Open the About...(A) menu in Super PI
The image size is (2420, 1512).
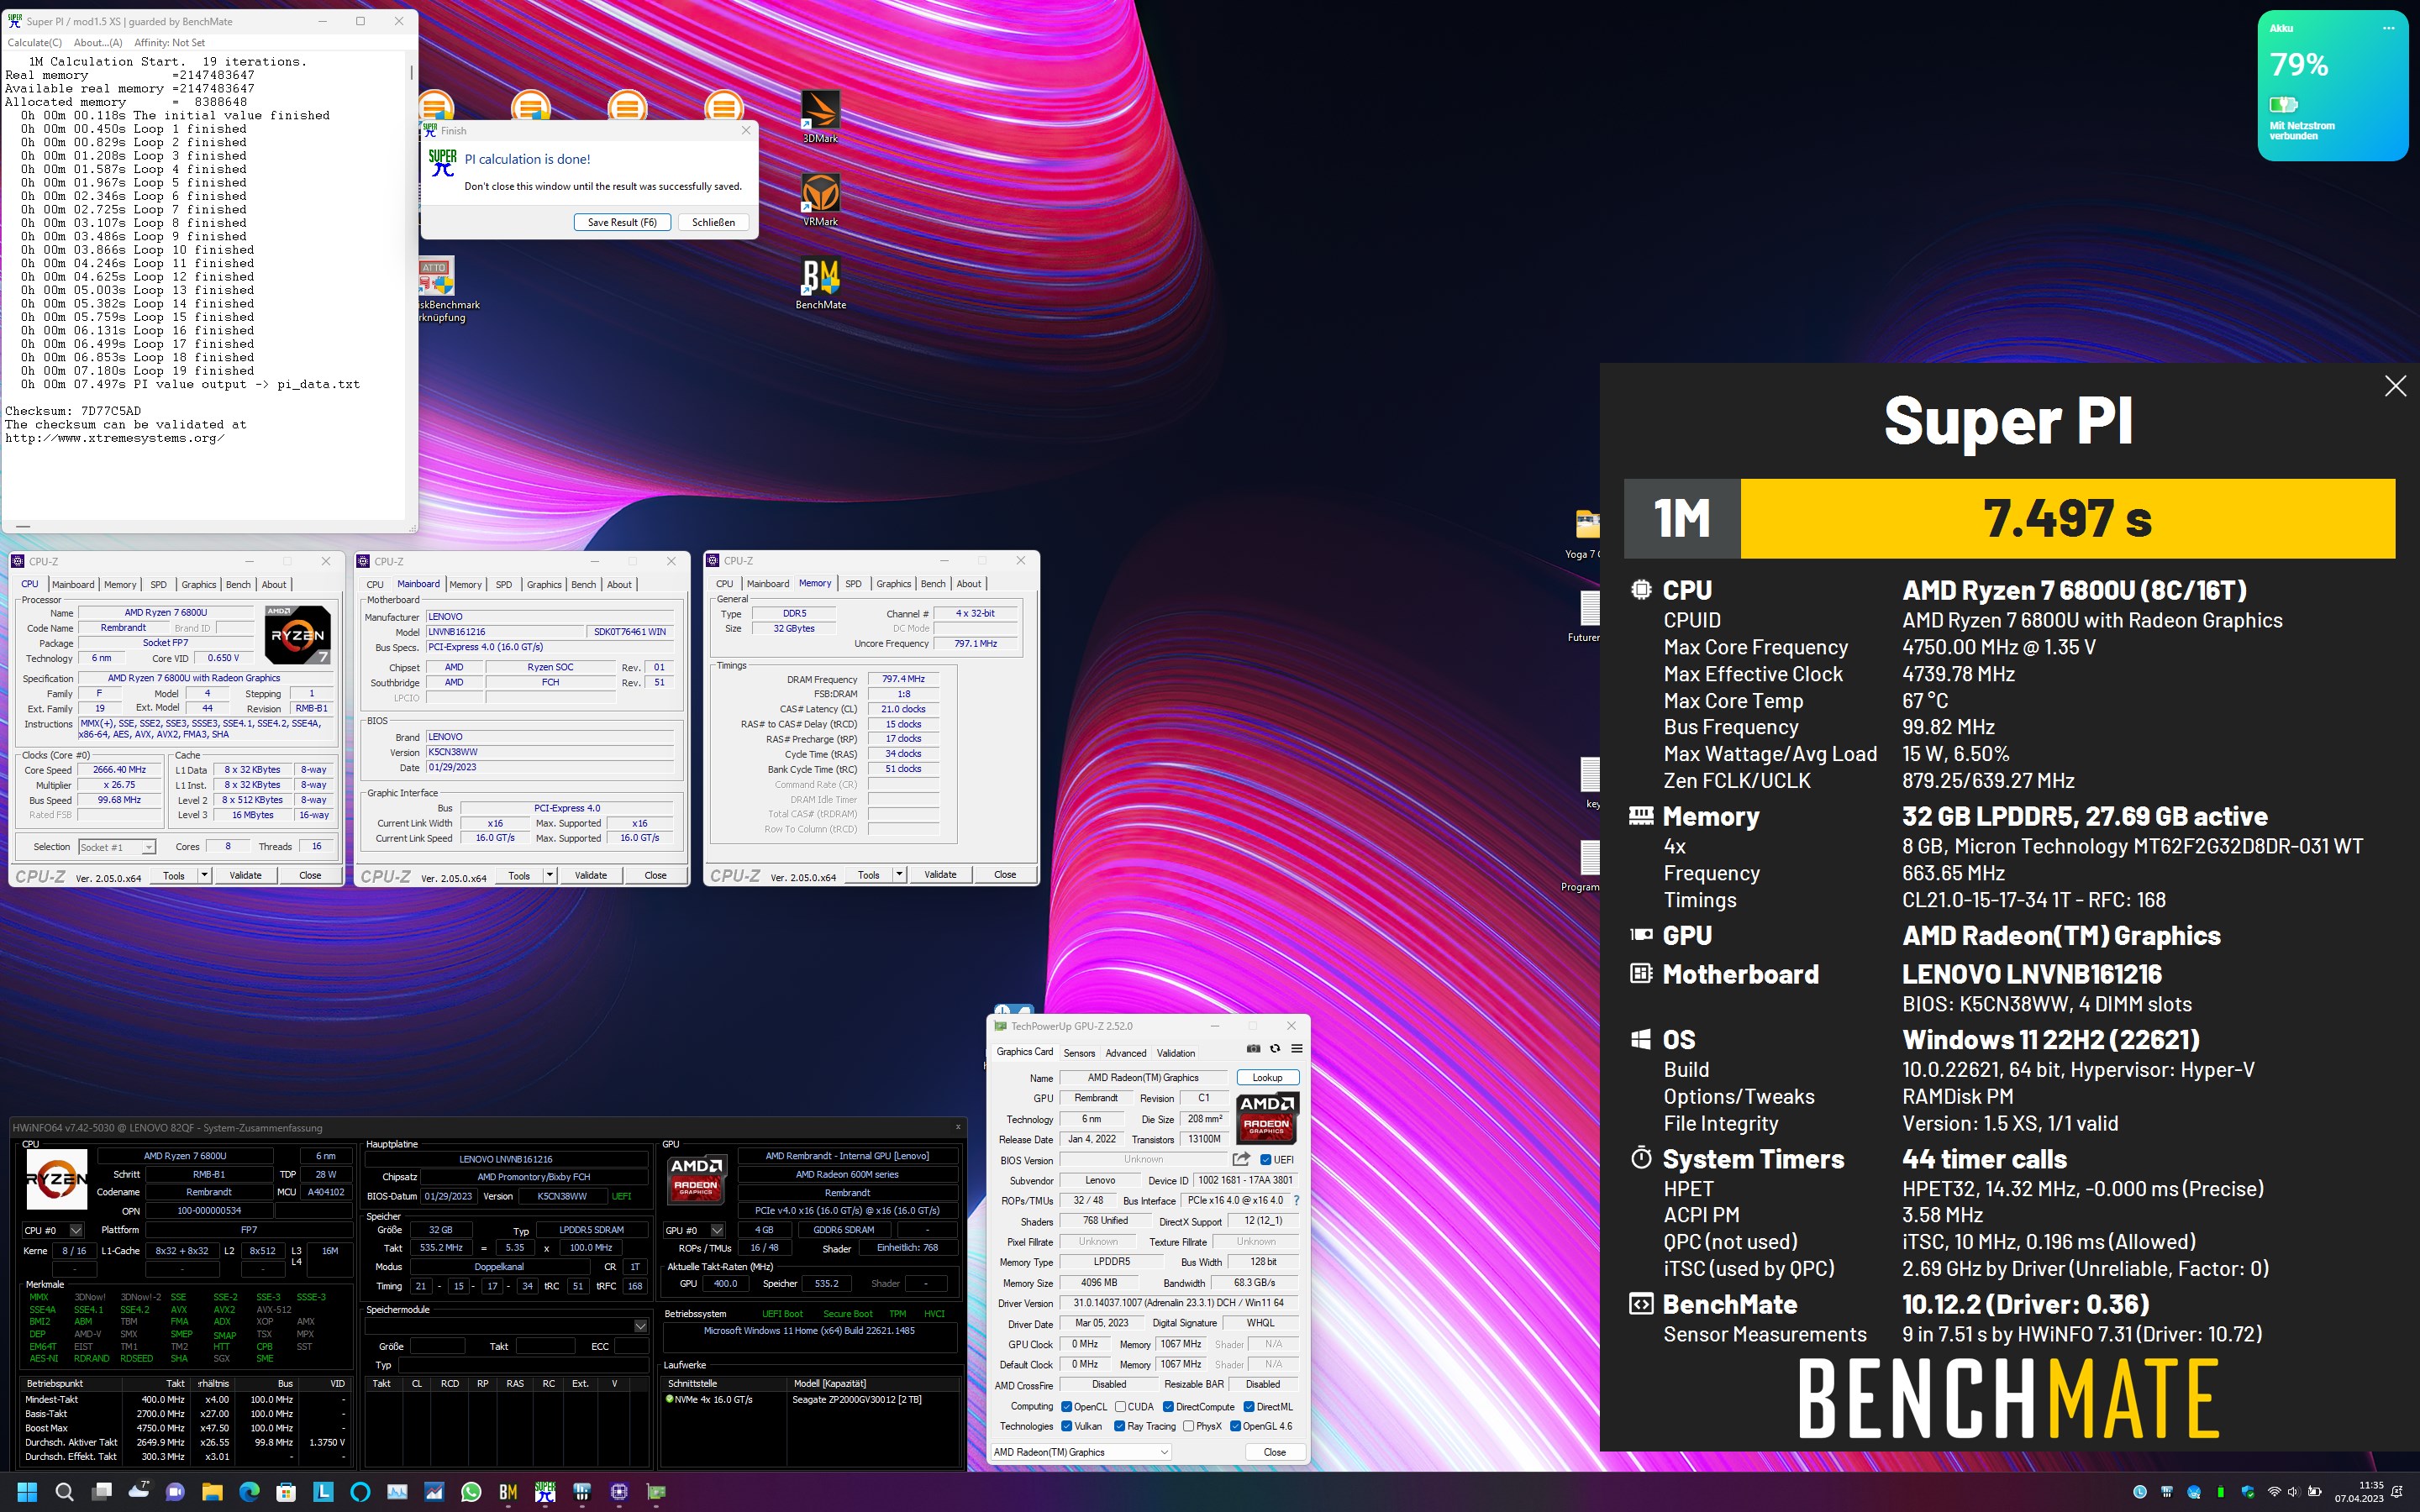click(98, 43)
